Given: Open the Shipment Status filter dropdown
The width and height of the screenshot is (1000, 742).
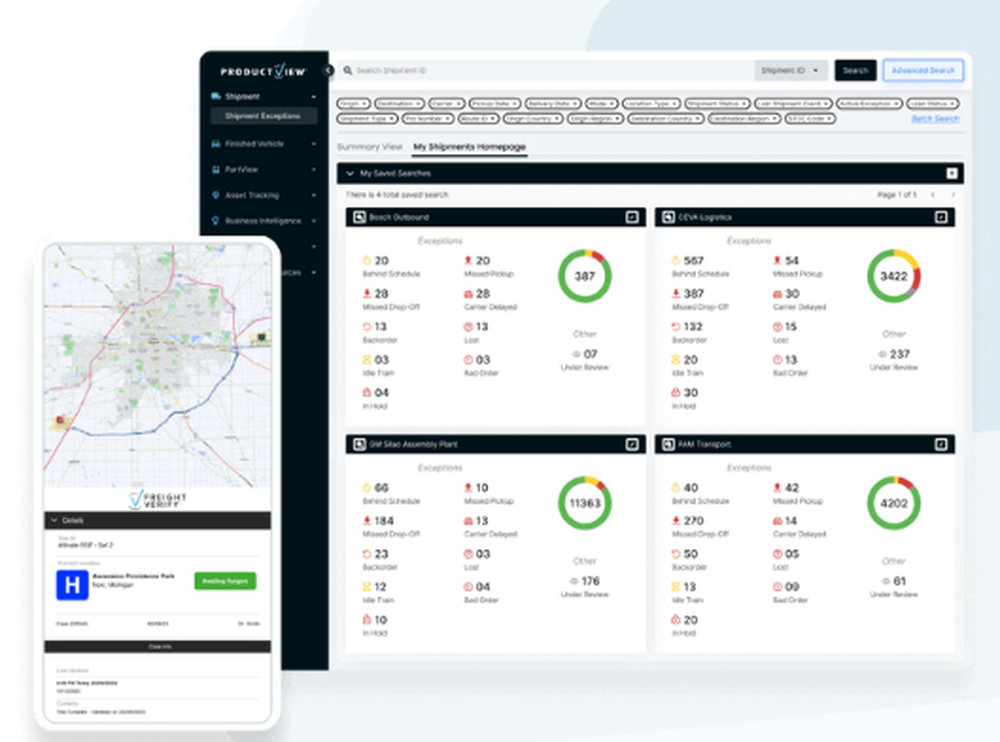Looking at the screenshot, I should (717, 103).
